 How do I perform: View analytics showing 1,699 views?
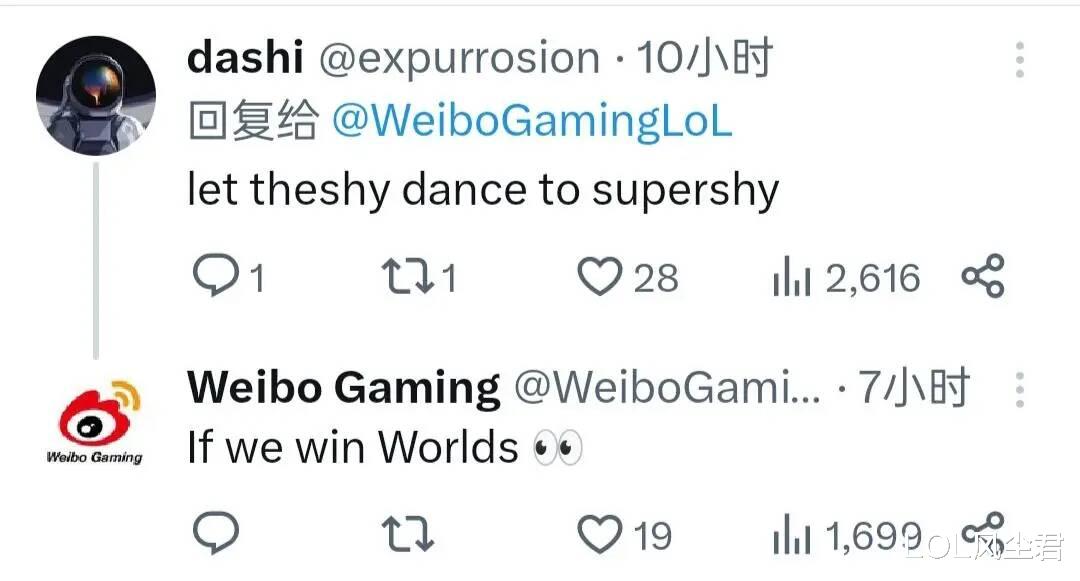[x=847, y=536]
